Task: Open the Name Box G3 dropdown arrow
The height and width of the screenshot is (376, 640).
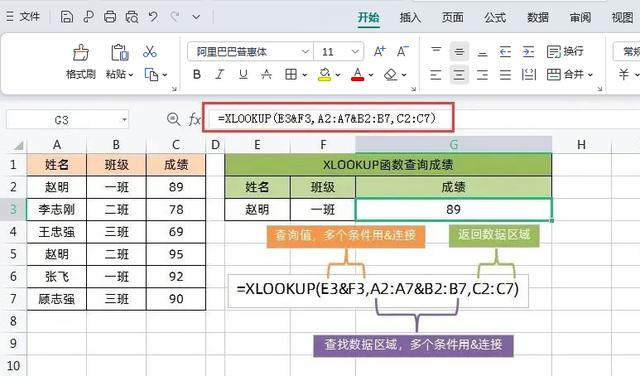Action: point(124,120)
